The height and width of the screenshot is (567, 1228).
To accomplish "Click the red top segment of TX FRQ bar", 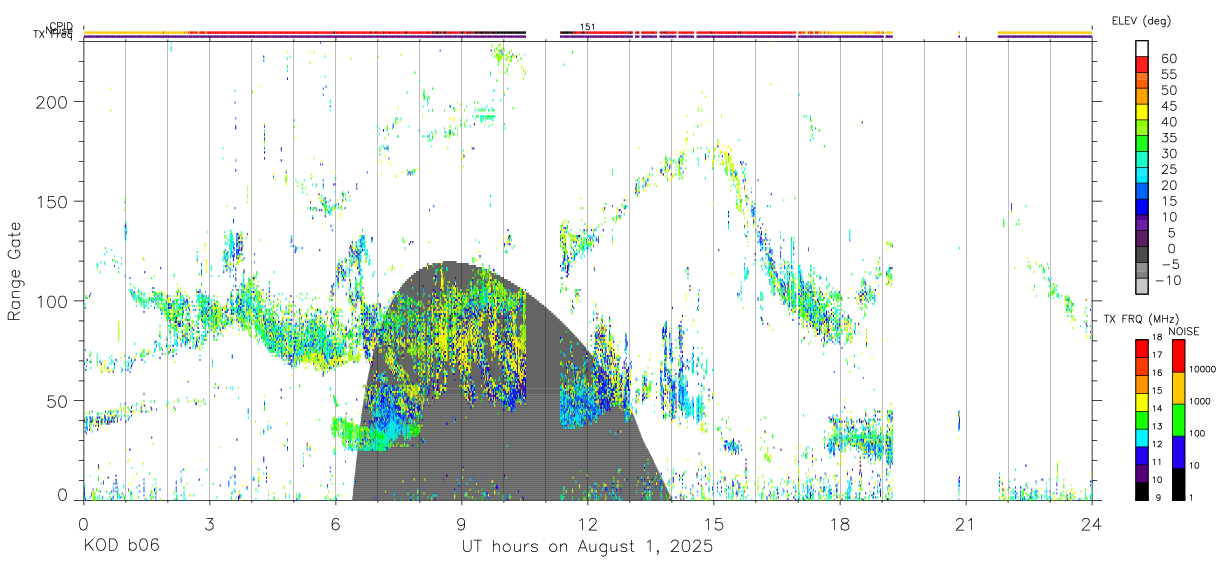I will 1142,348.
